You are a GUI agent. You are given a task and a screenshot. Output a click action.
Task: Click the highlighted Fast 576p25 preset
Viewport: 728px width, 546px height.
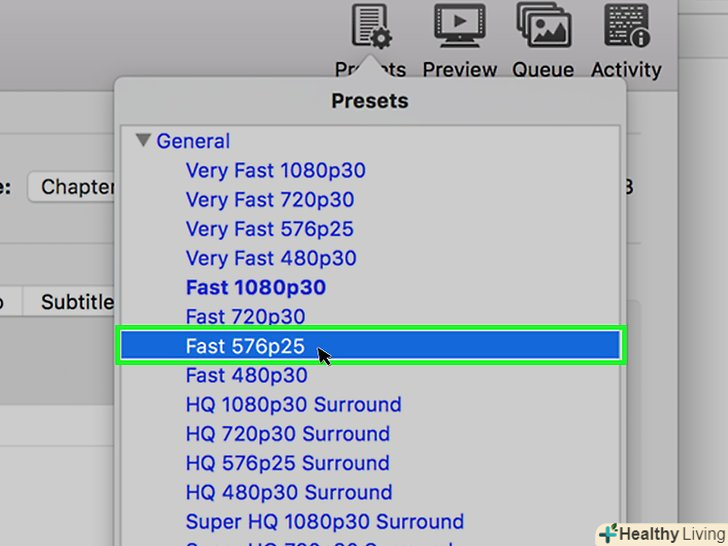pos(246,346)
